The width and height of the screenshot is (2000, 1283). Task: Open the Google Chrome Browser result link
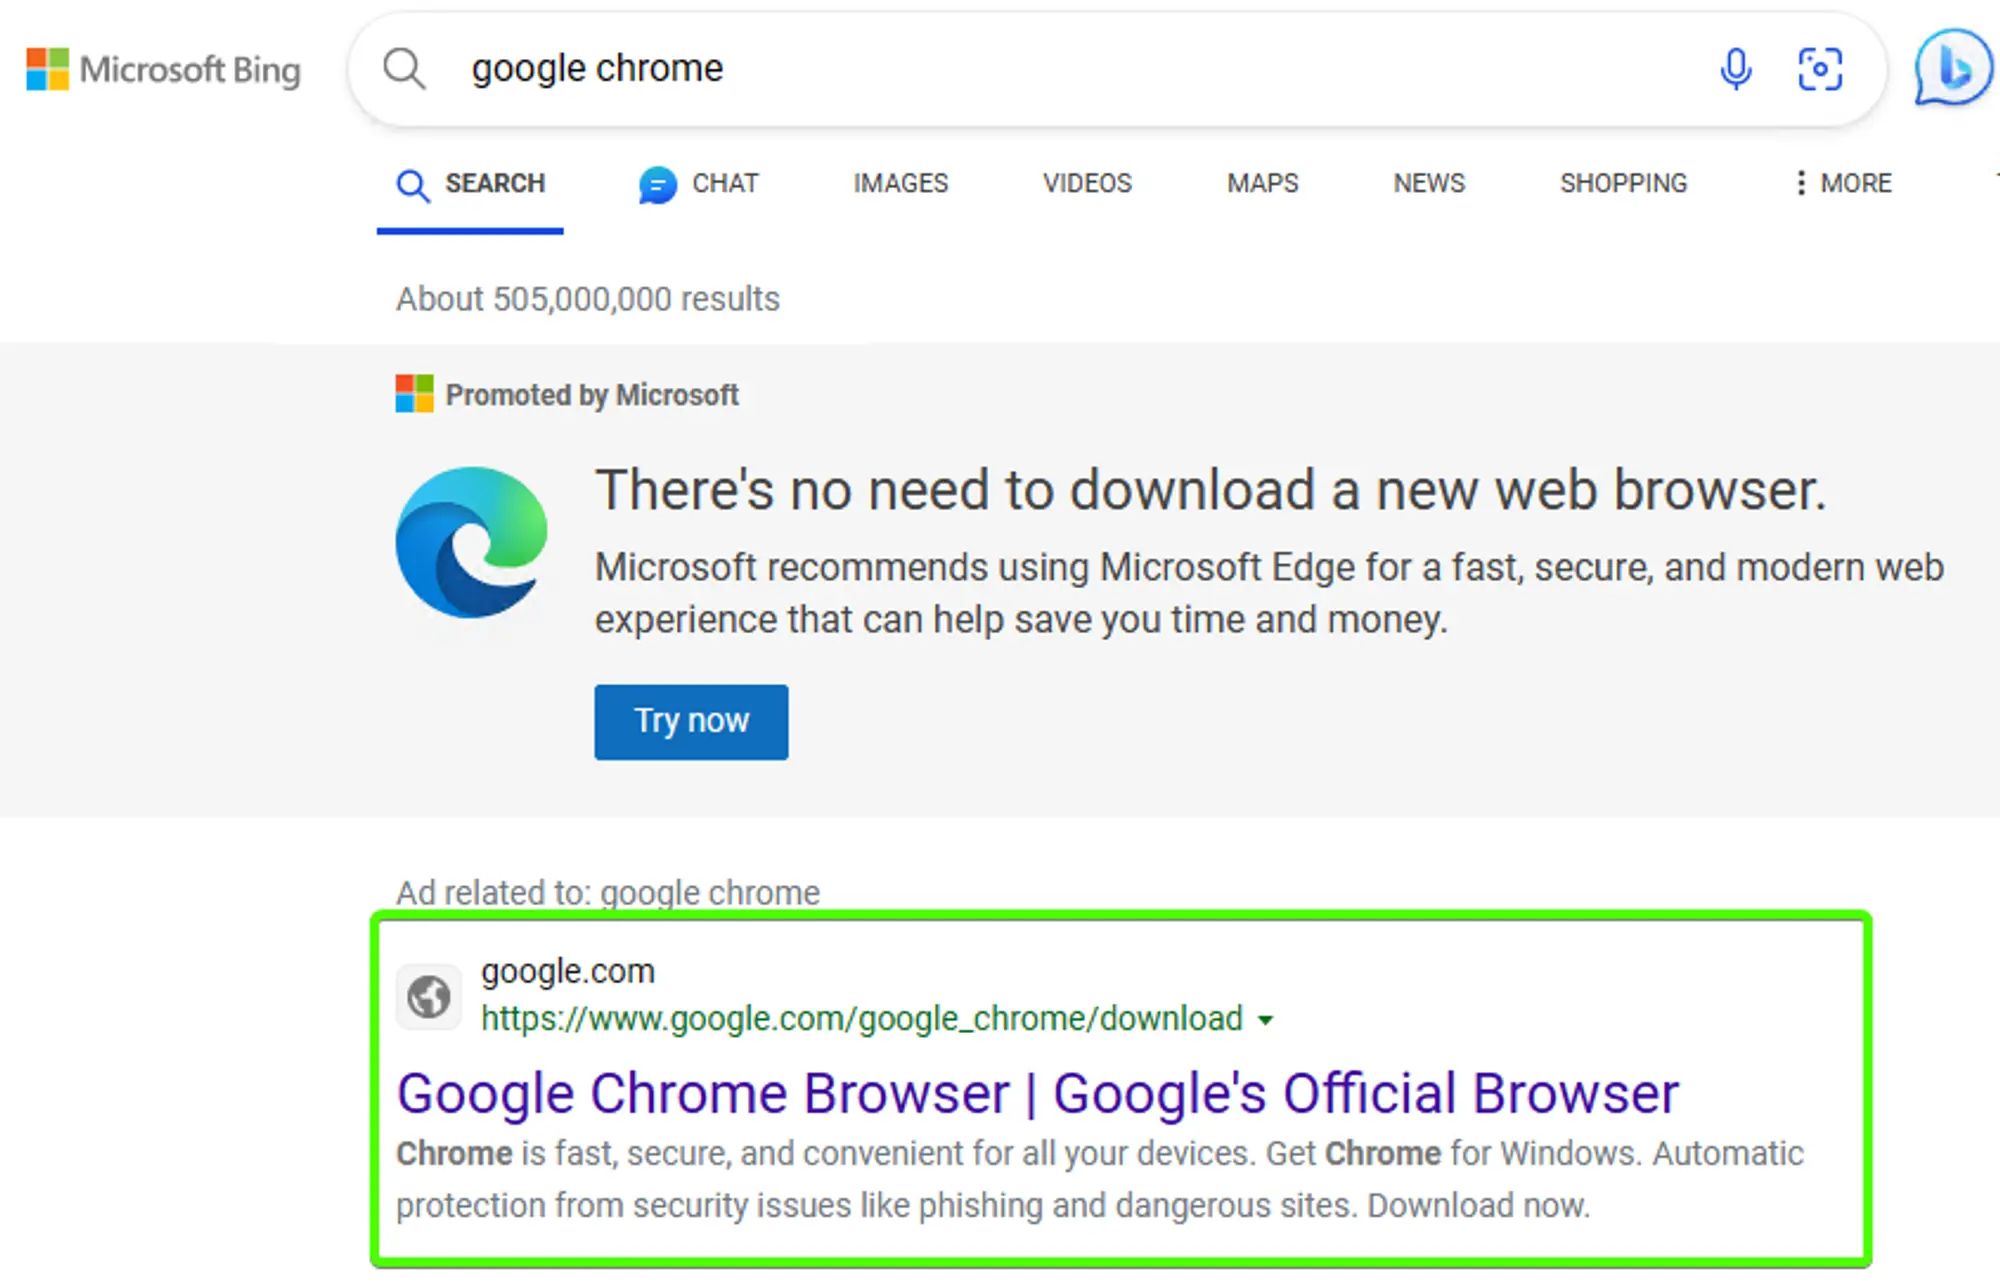click(1037, 1092)
